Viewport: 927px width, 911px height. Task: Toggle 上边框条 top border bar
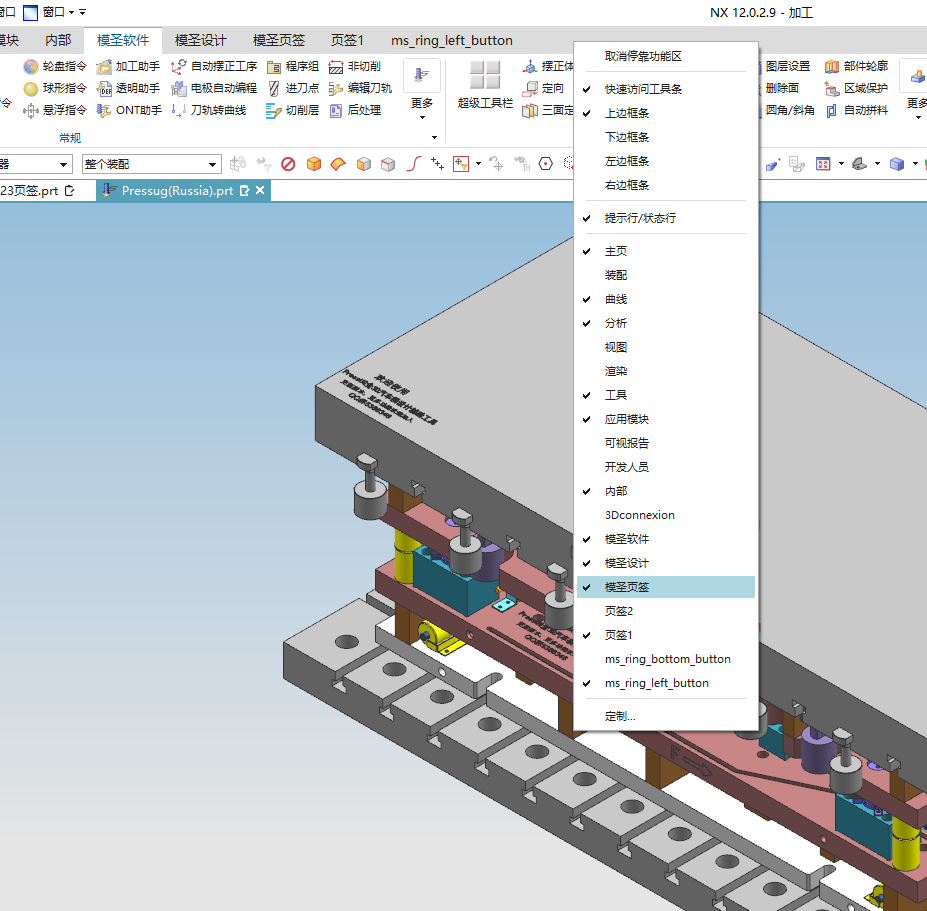point(666,113)
